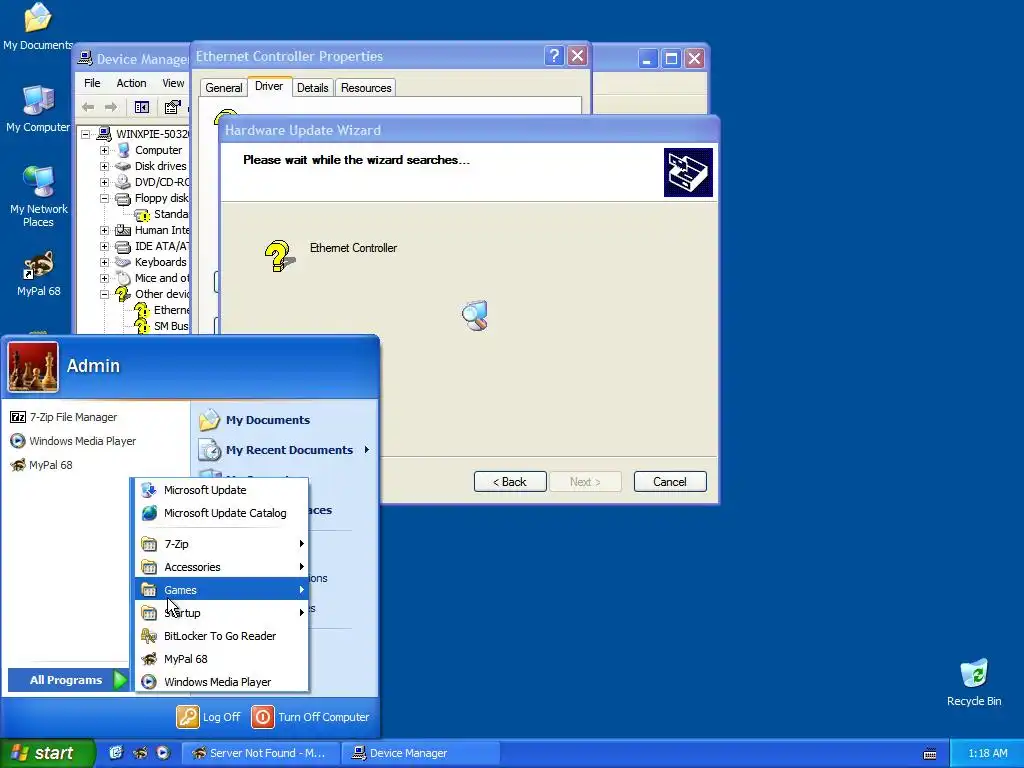Switch to Server Not Found taskbar window
Viewport: 1024px width, 768px height.
[260, 753]
